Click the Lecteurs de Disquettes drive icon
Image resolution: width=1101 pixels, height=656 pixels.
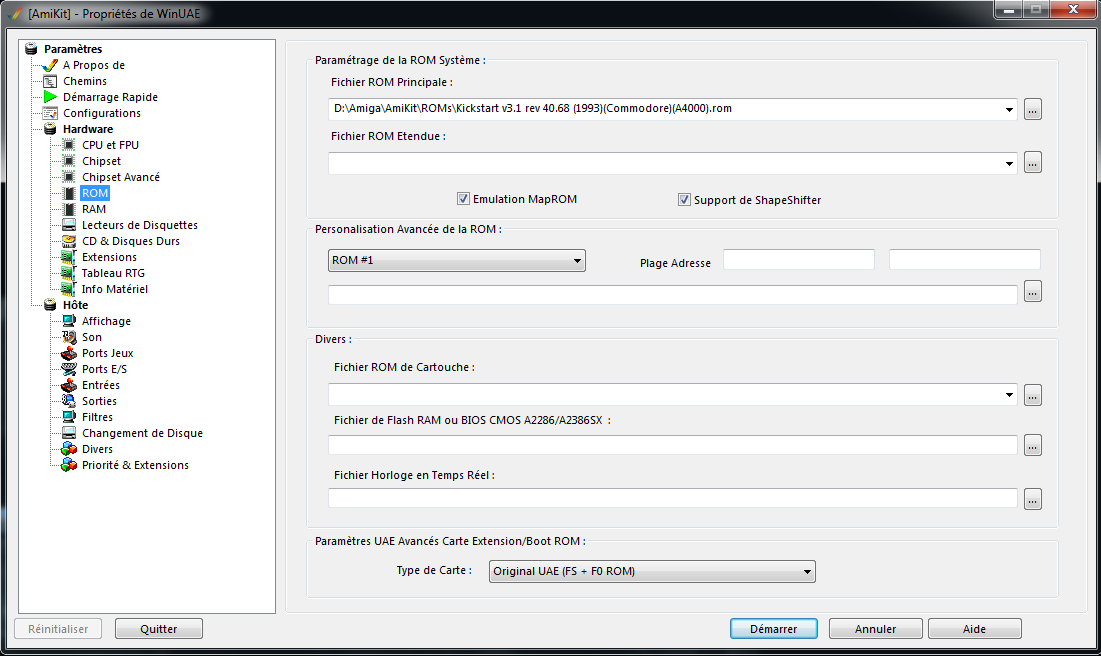coord(69,225)
